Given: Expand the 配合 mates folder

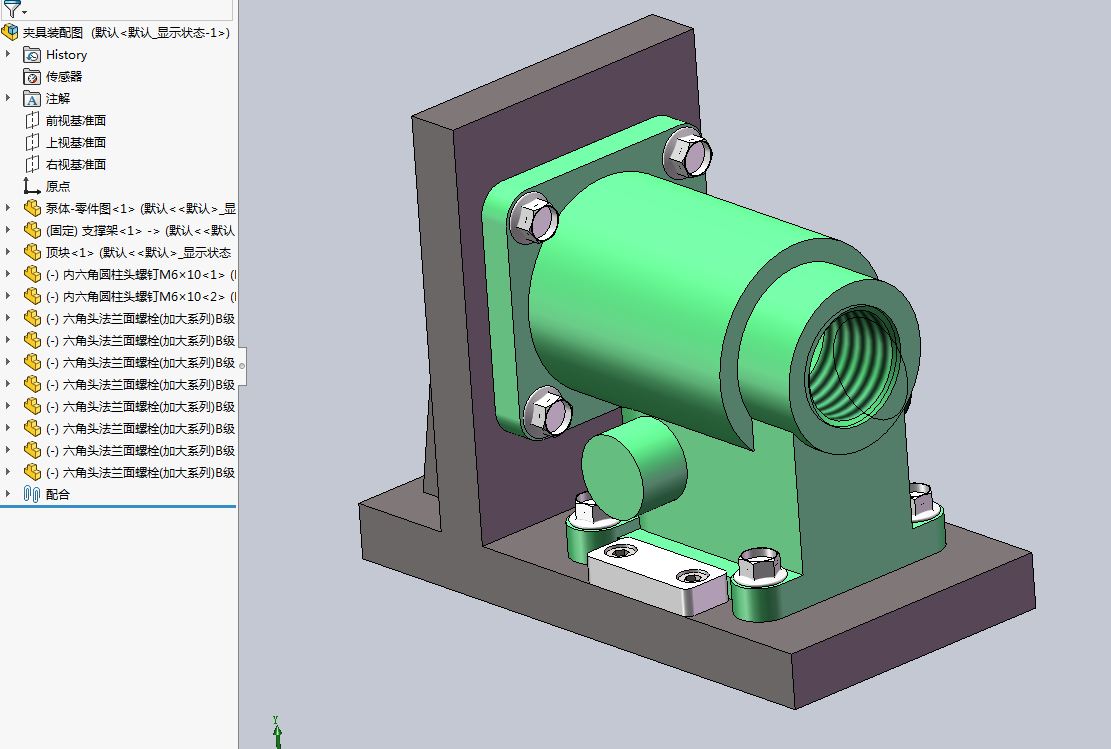Looking at the screenshot, I should [x=8, y=494].
